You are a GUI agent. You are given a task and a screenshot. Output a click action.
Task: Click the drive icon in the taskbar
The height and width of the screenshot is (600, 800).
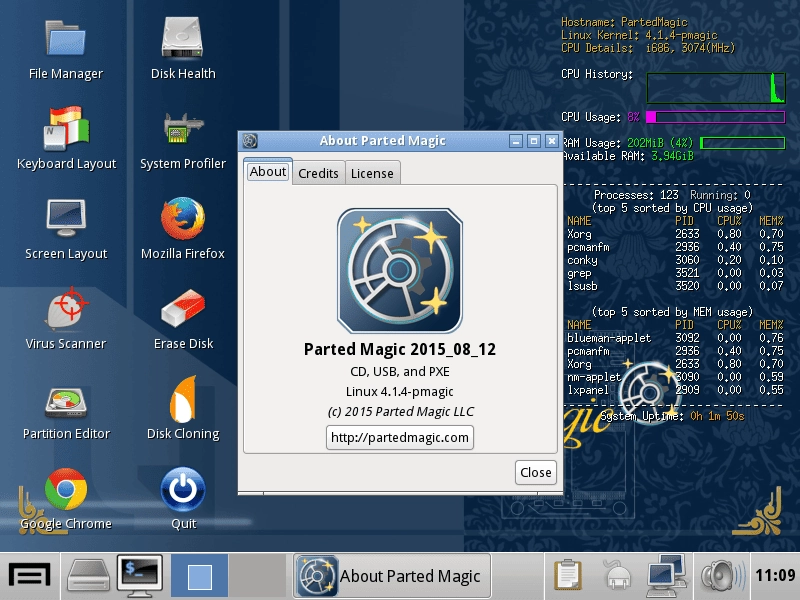89,576
